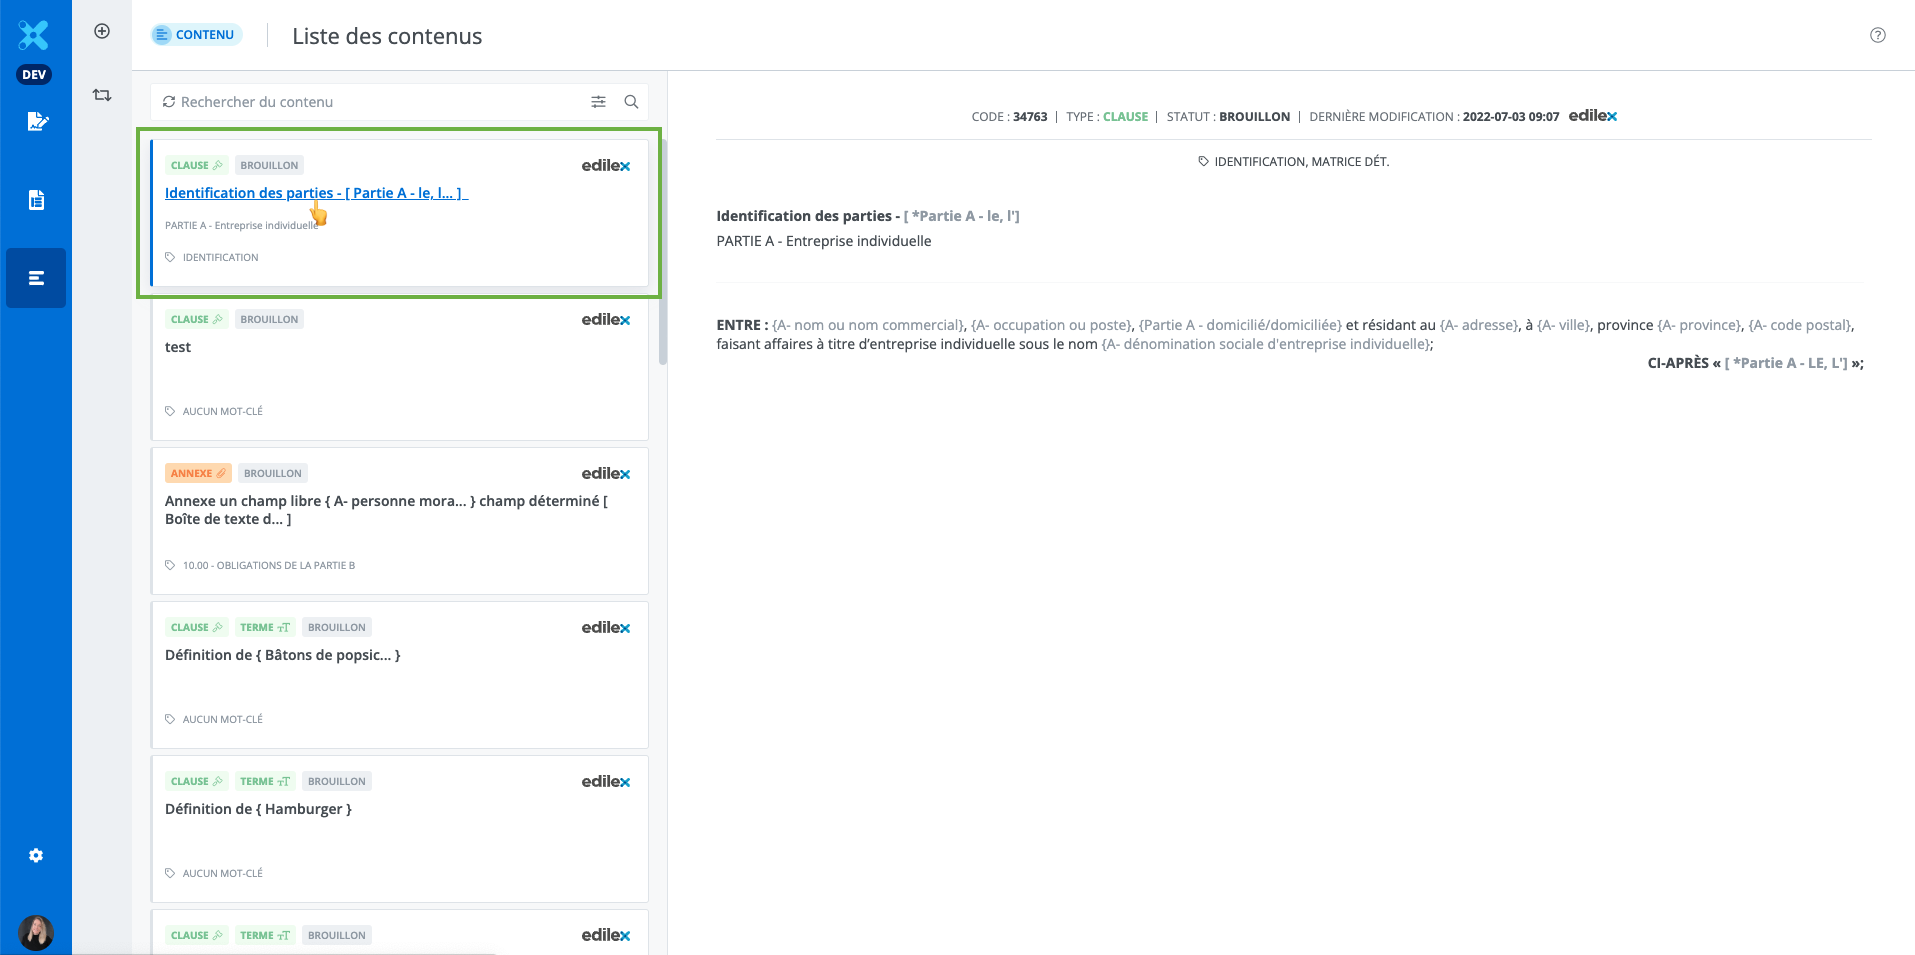Open the documents page icon in sidebar
The width and height of the screenshot is (1915, 955).
click(36, 200)
